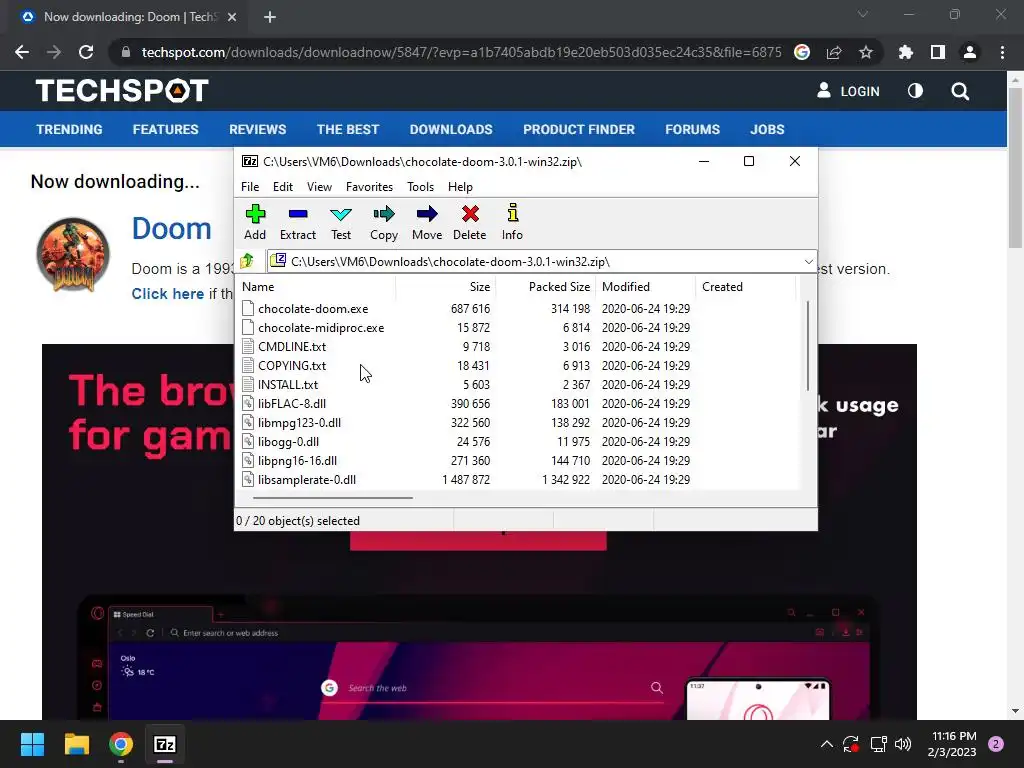Click the Extract icon in 7-Zip
Screen dimensions: 1024x768
[298, 214]
